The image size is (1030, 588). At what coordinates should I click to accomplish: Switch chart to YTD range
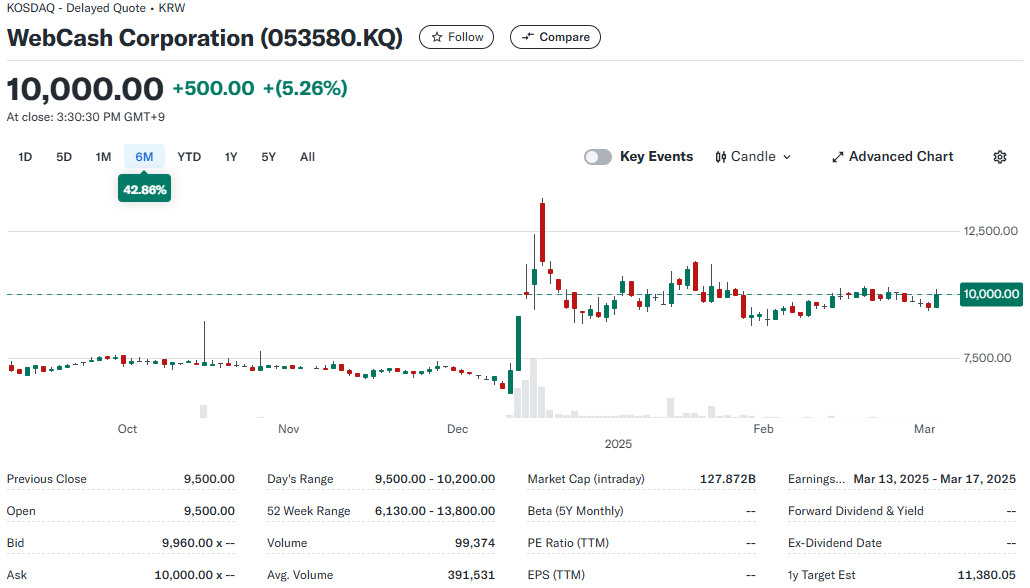point(189,157)
